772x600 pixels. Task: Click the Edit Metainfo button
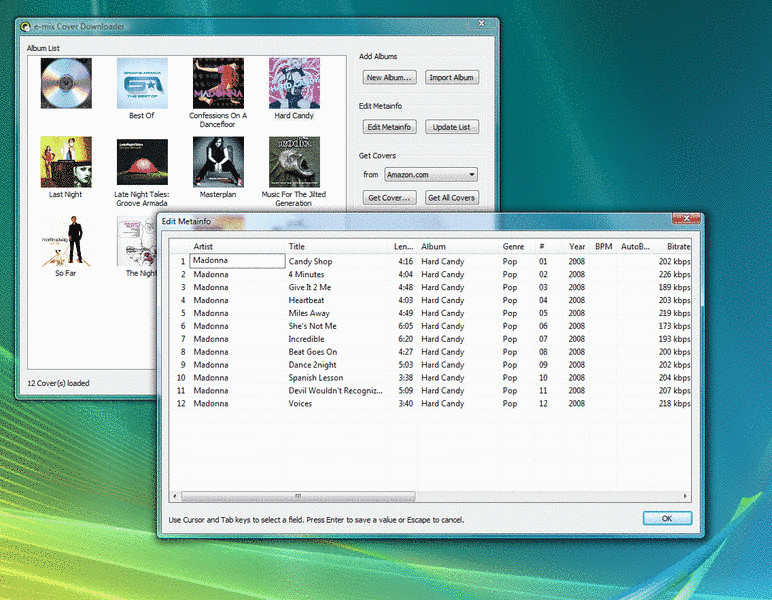pos(389,127)
